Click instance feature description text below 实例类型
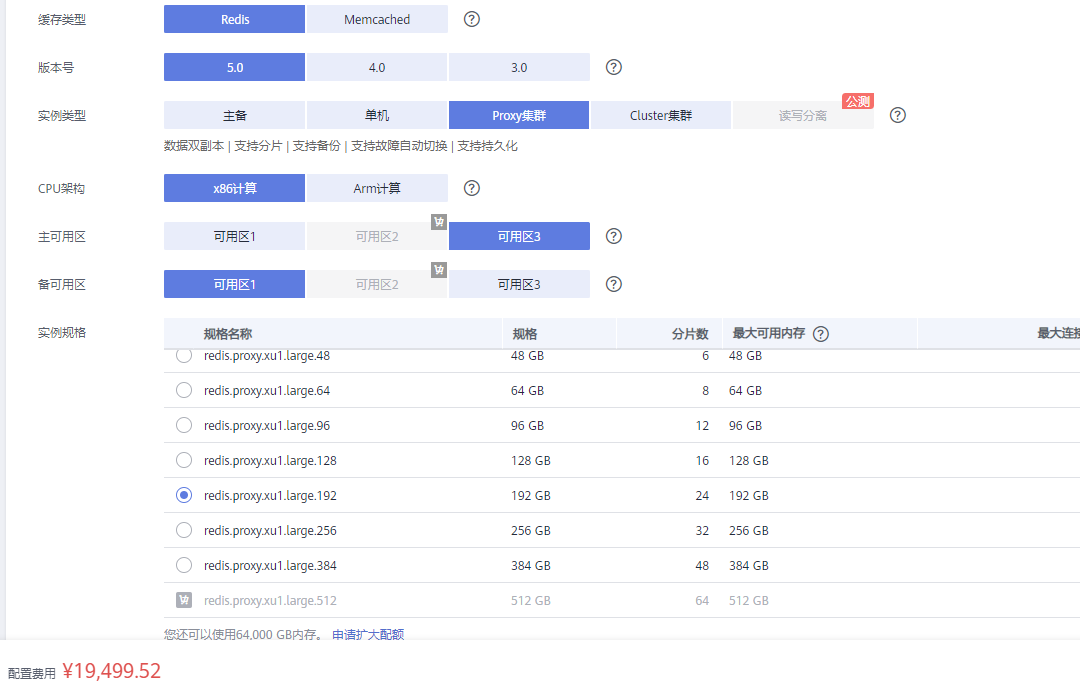Screen dimensions: 1080x687 [x=341, y=146]
